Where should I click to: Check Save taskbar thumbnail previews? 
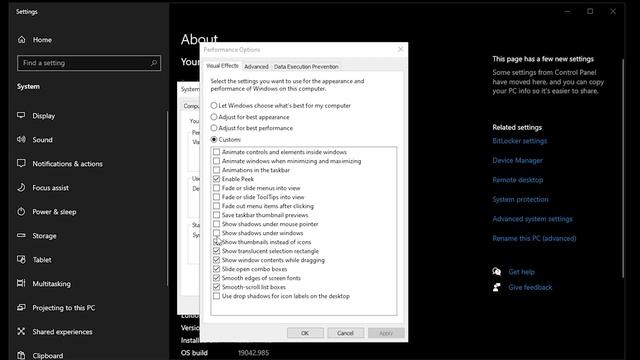[x=216, y=215]
